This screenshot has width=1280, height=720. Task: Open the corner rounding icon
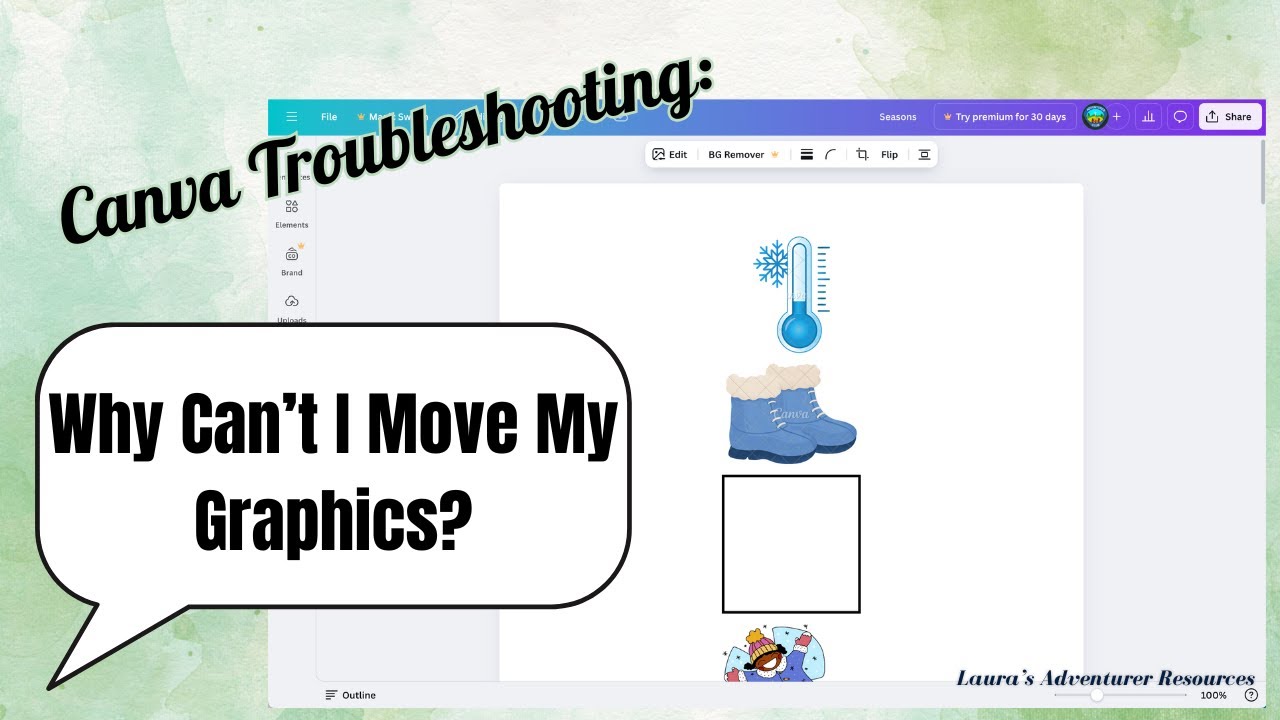pyautogui.click(x=831, y=155)
